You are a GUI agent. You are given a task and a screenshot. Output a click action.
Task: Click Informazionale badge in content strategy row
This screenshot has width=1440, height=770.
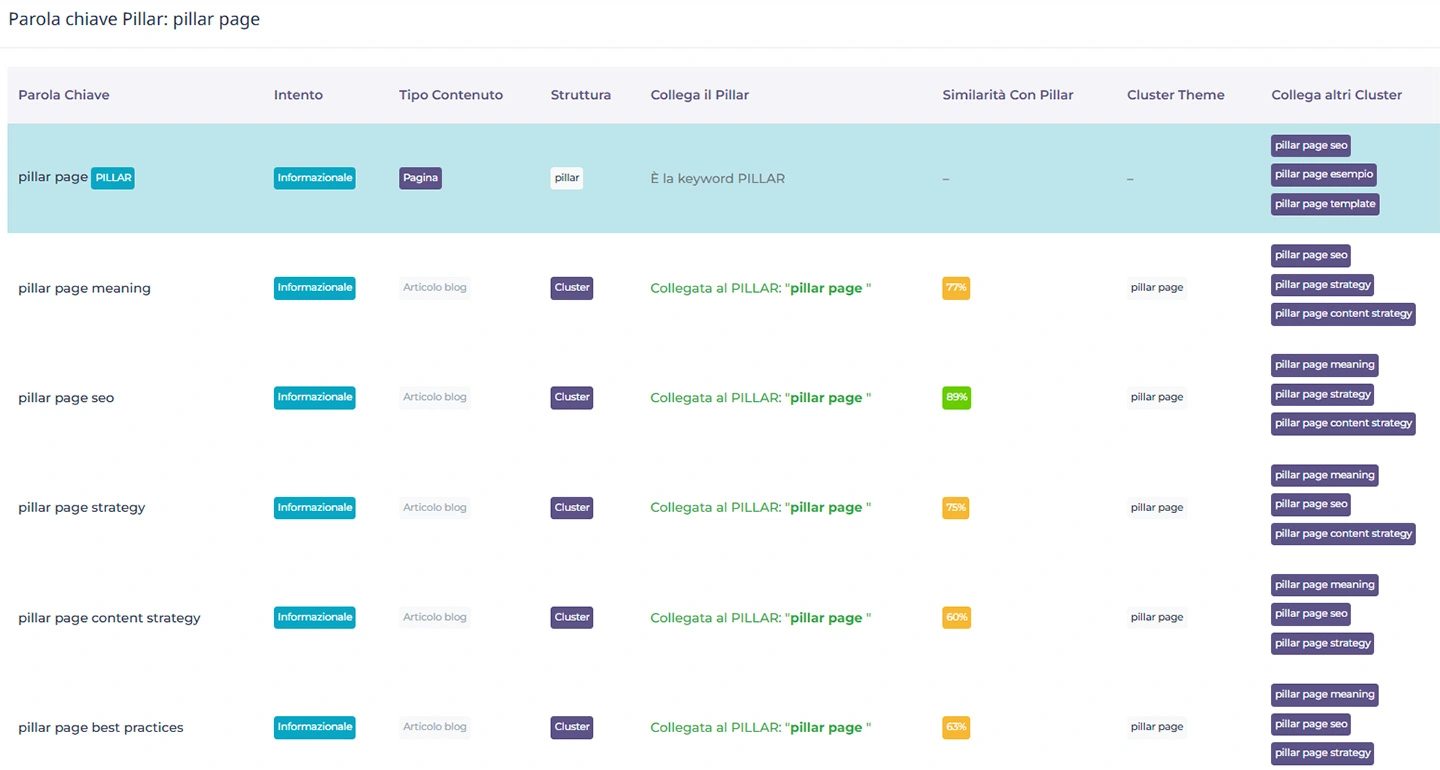click(315, 618)
